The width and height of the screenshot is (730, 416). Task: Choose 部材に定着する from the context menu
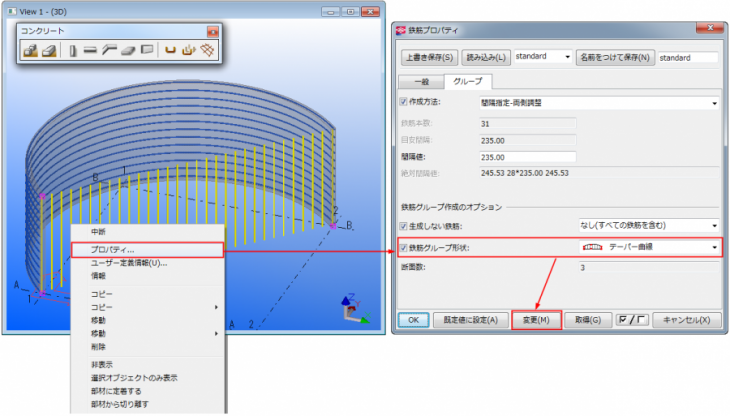(x=149, y=391)
